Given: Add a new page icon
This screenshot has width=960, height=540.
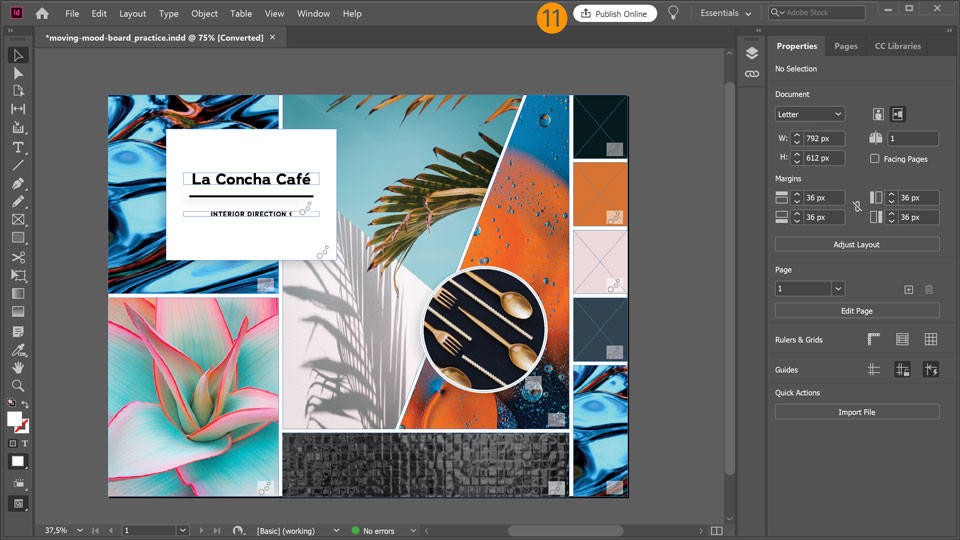Looking at the screenshot, I should 909,290.
